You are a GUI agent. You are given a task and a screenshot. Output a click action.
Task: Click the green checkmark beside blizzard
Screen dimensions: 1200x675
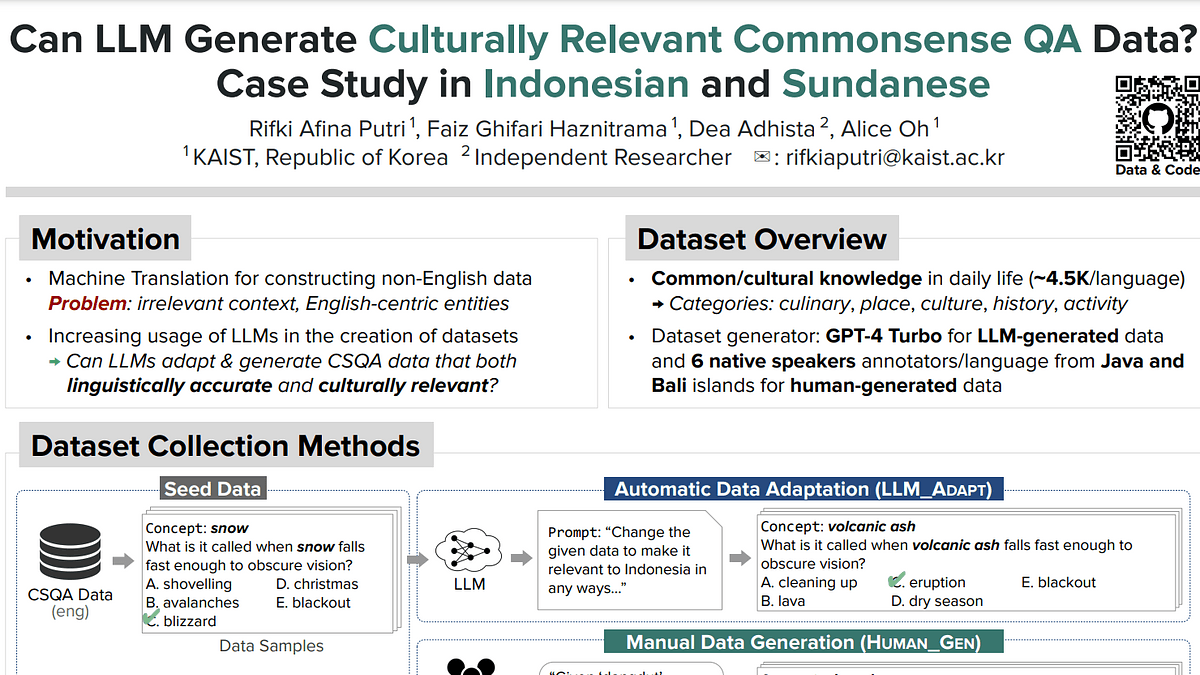click(x=151, y=619)
